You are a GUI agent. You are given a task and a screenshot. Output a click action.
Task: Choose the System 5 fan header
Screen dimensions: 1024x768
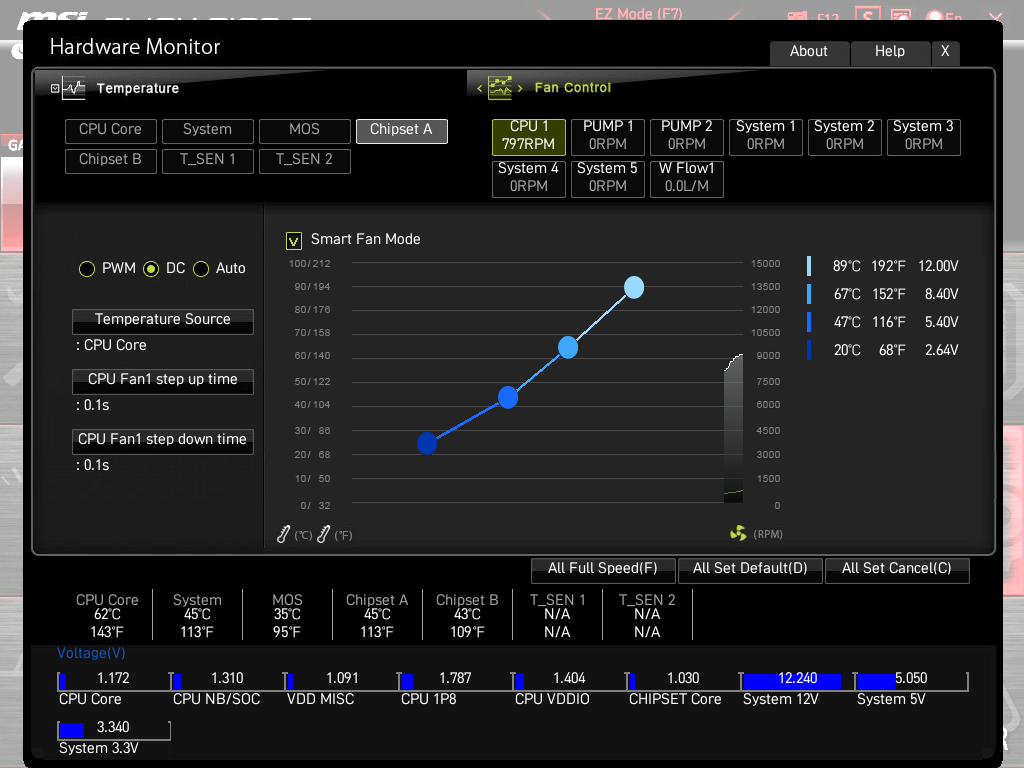(607, 178)
